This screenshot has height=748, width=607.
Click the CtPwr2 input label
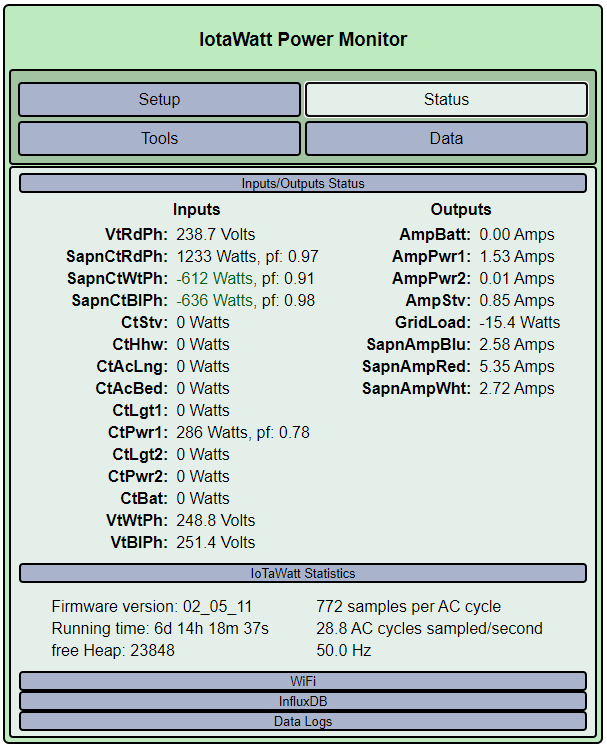[x=138, y=476]
